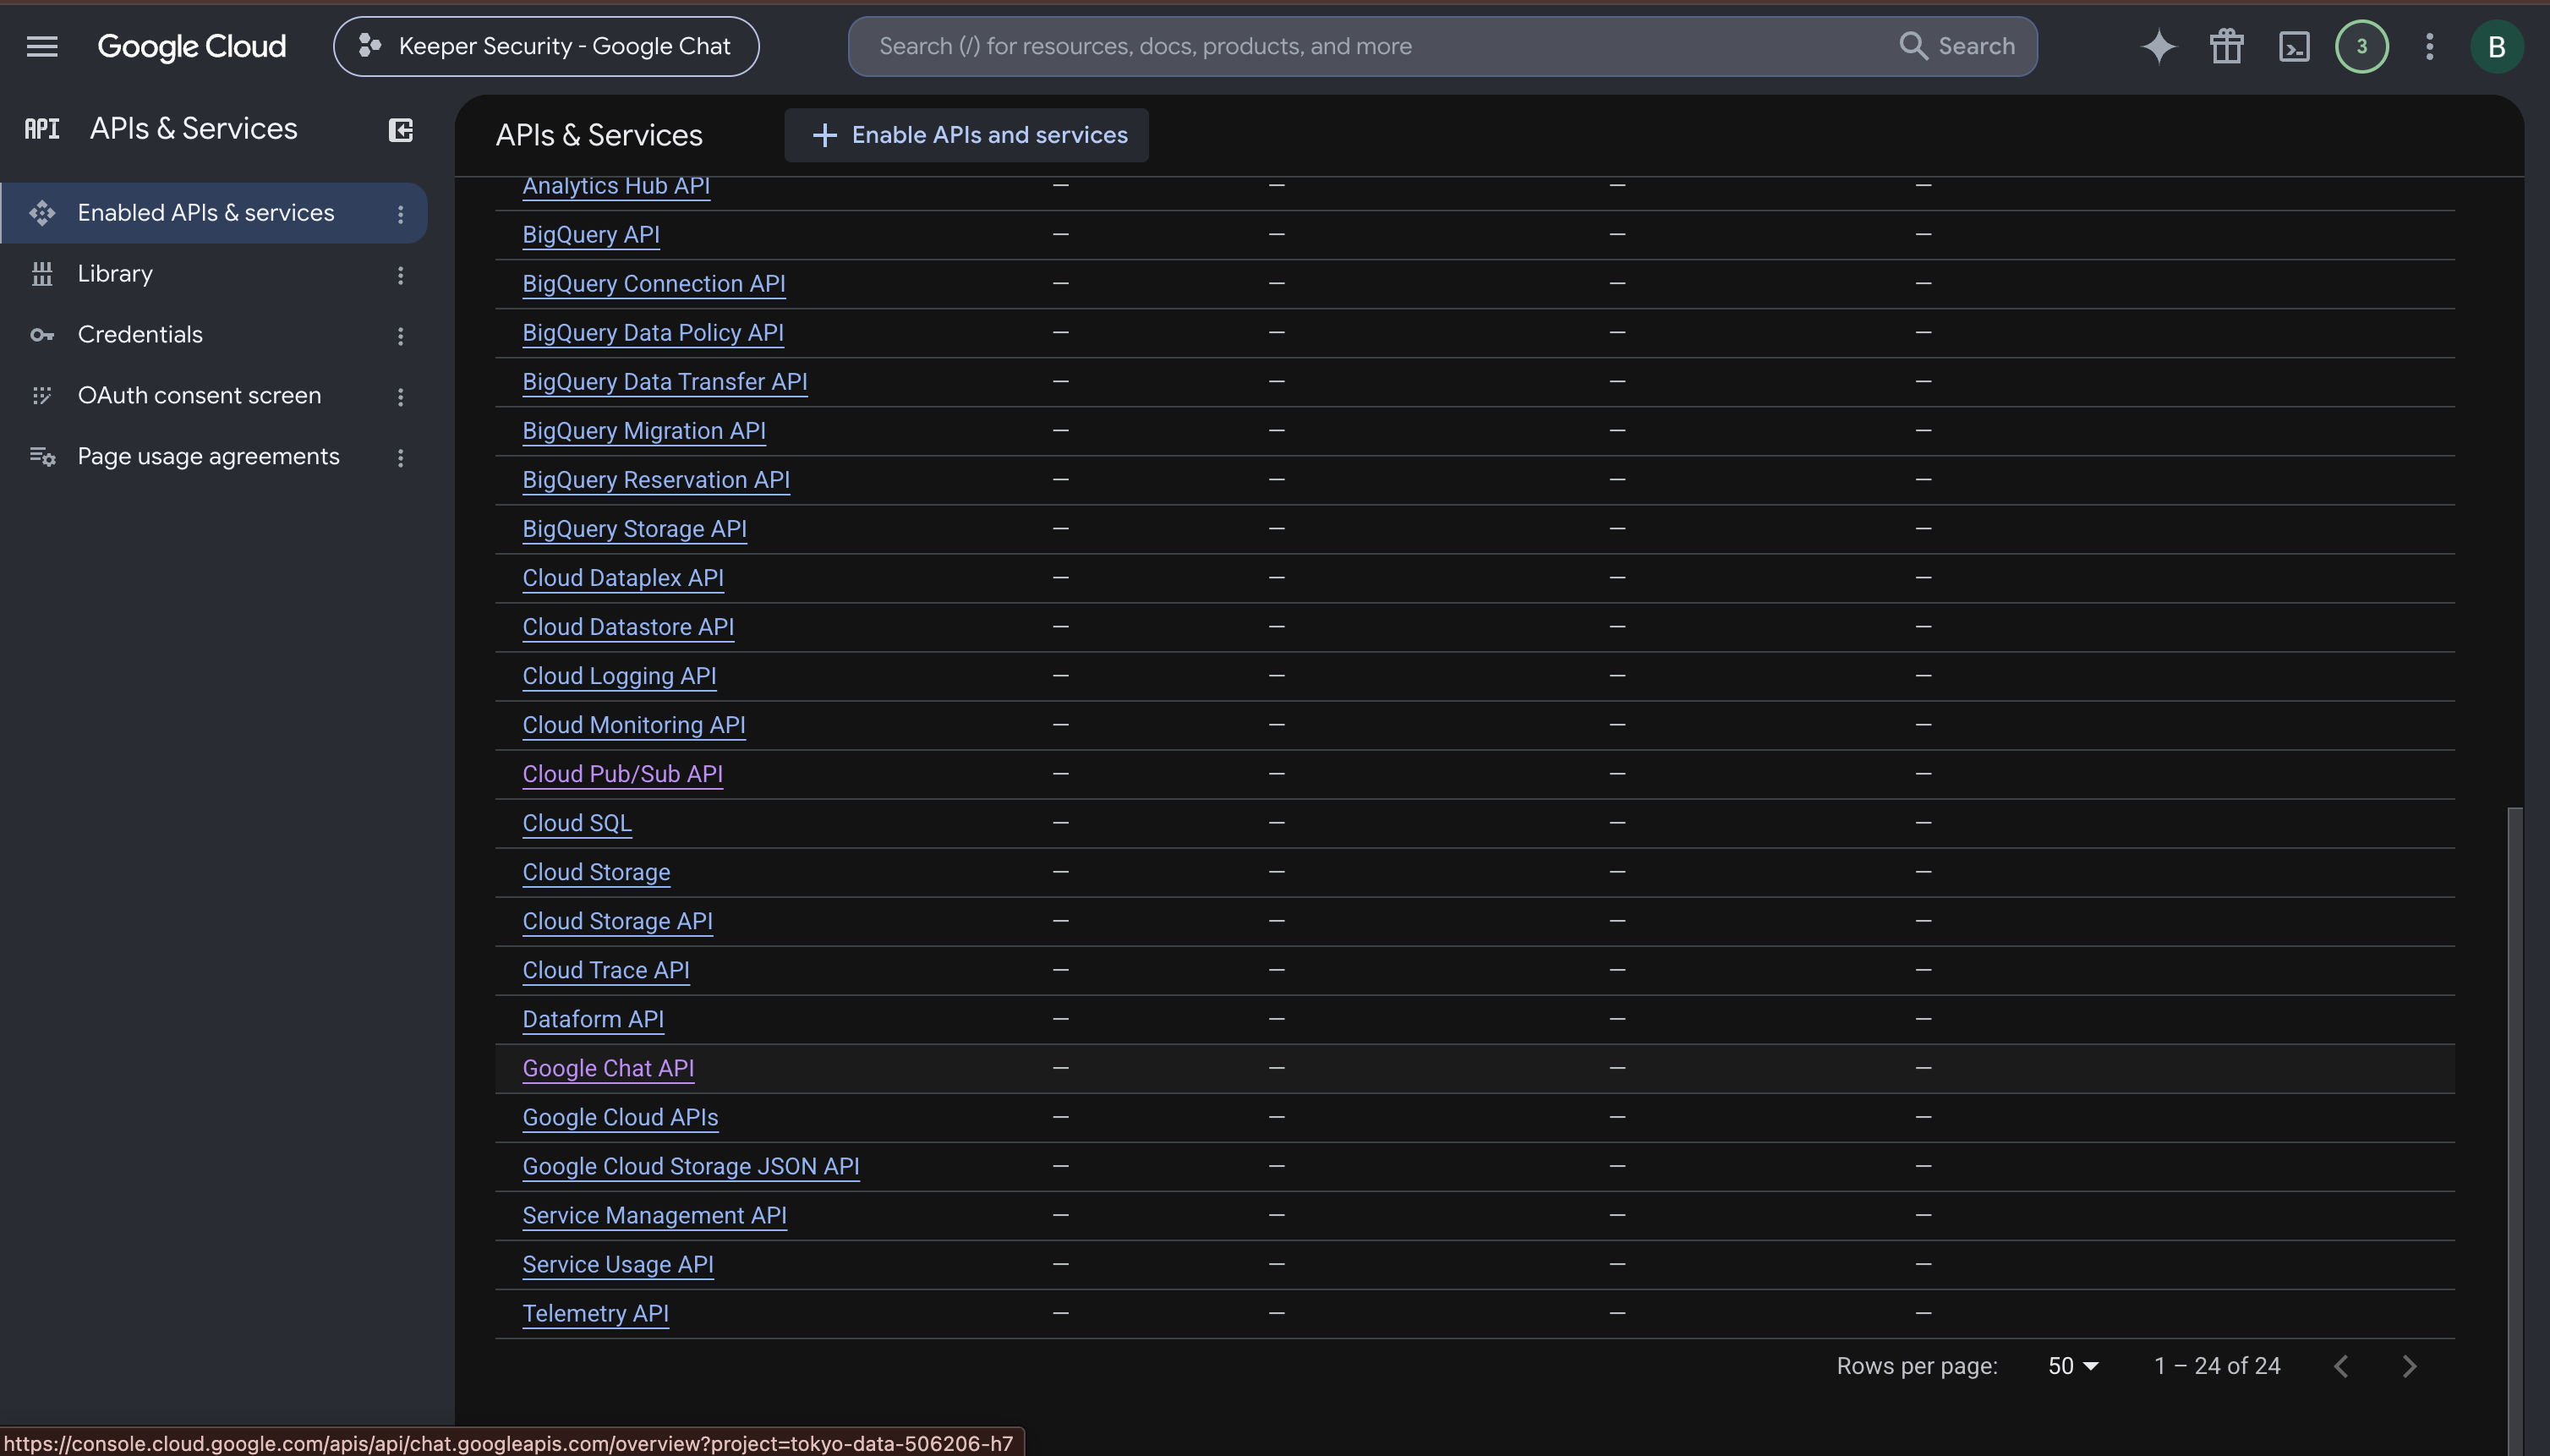
Task: Open more options beside OAuth consent screen
Action: [400, 397]
